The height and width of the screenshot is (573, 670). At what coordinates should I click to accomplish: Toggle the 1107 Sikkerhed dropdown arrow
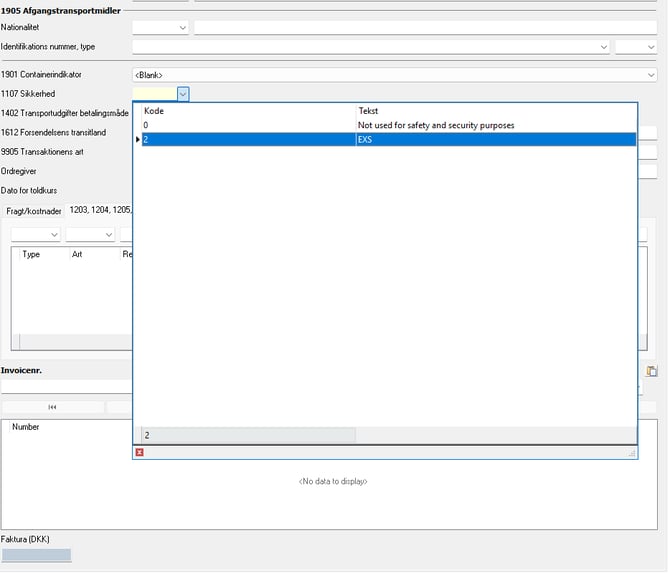pos(183,94)
